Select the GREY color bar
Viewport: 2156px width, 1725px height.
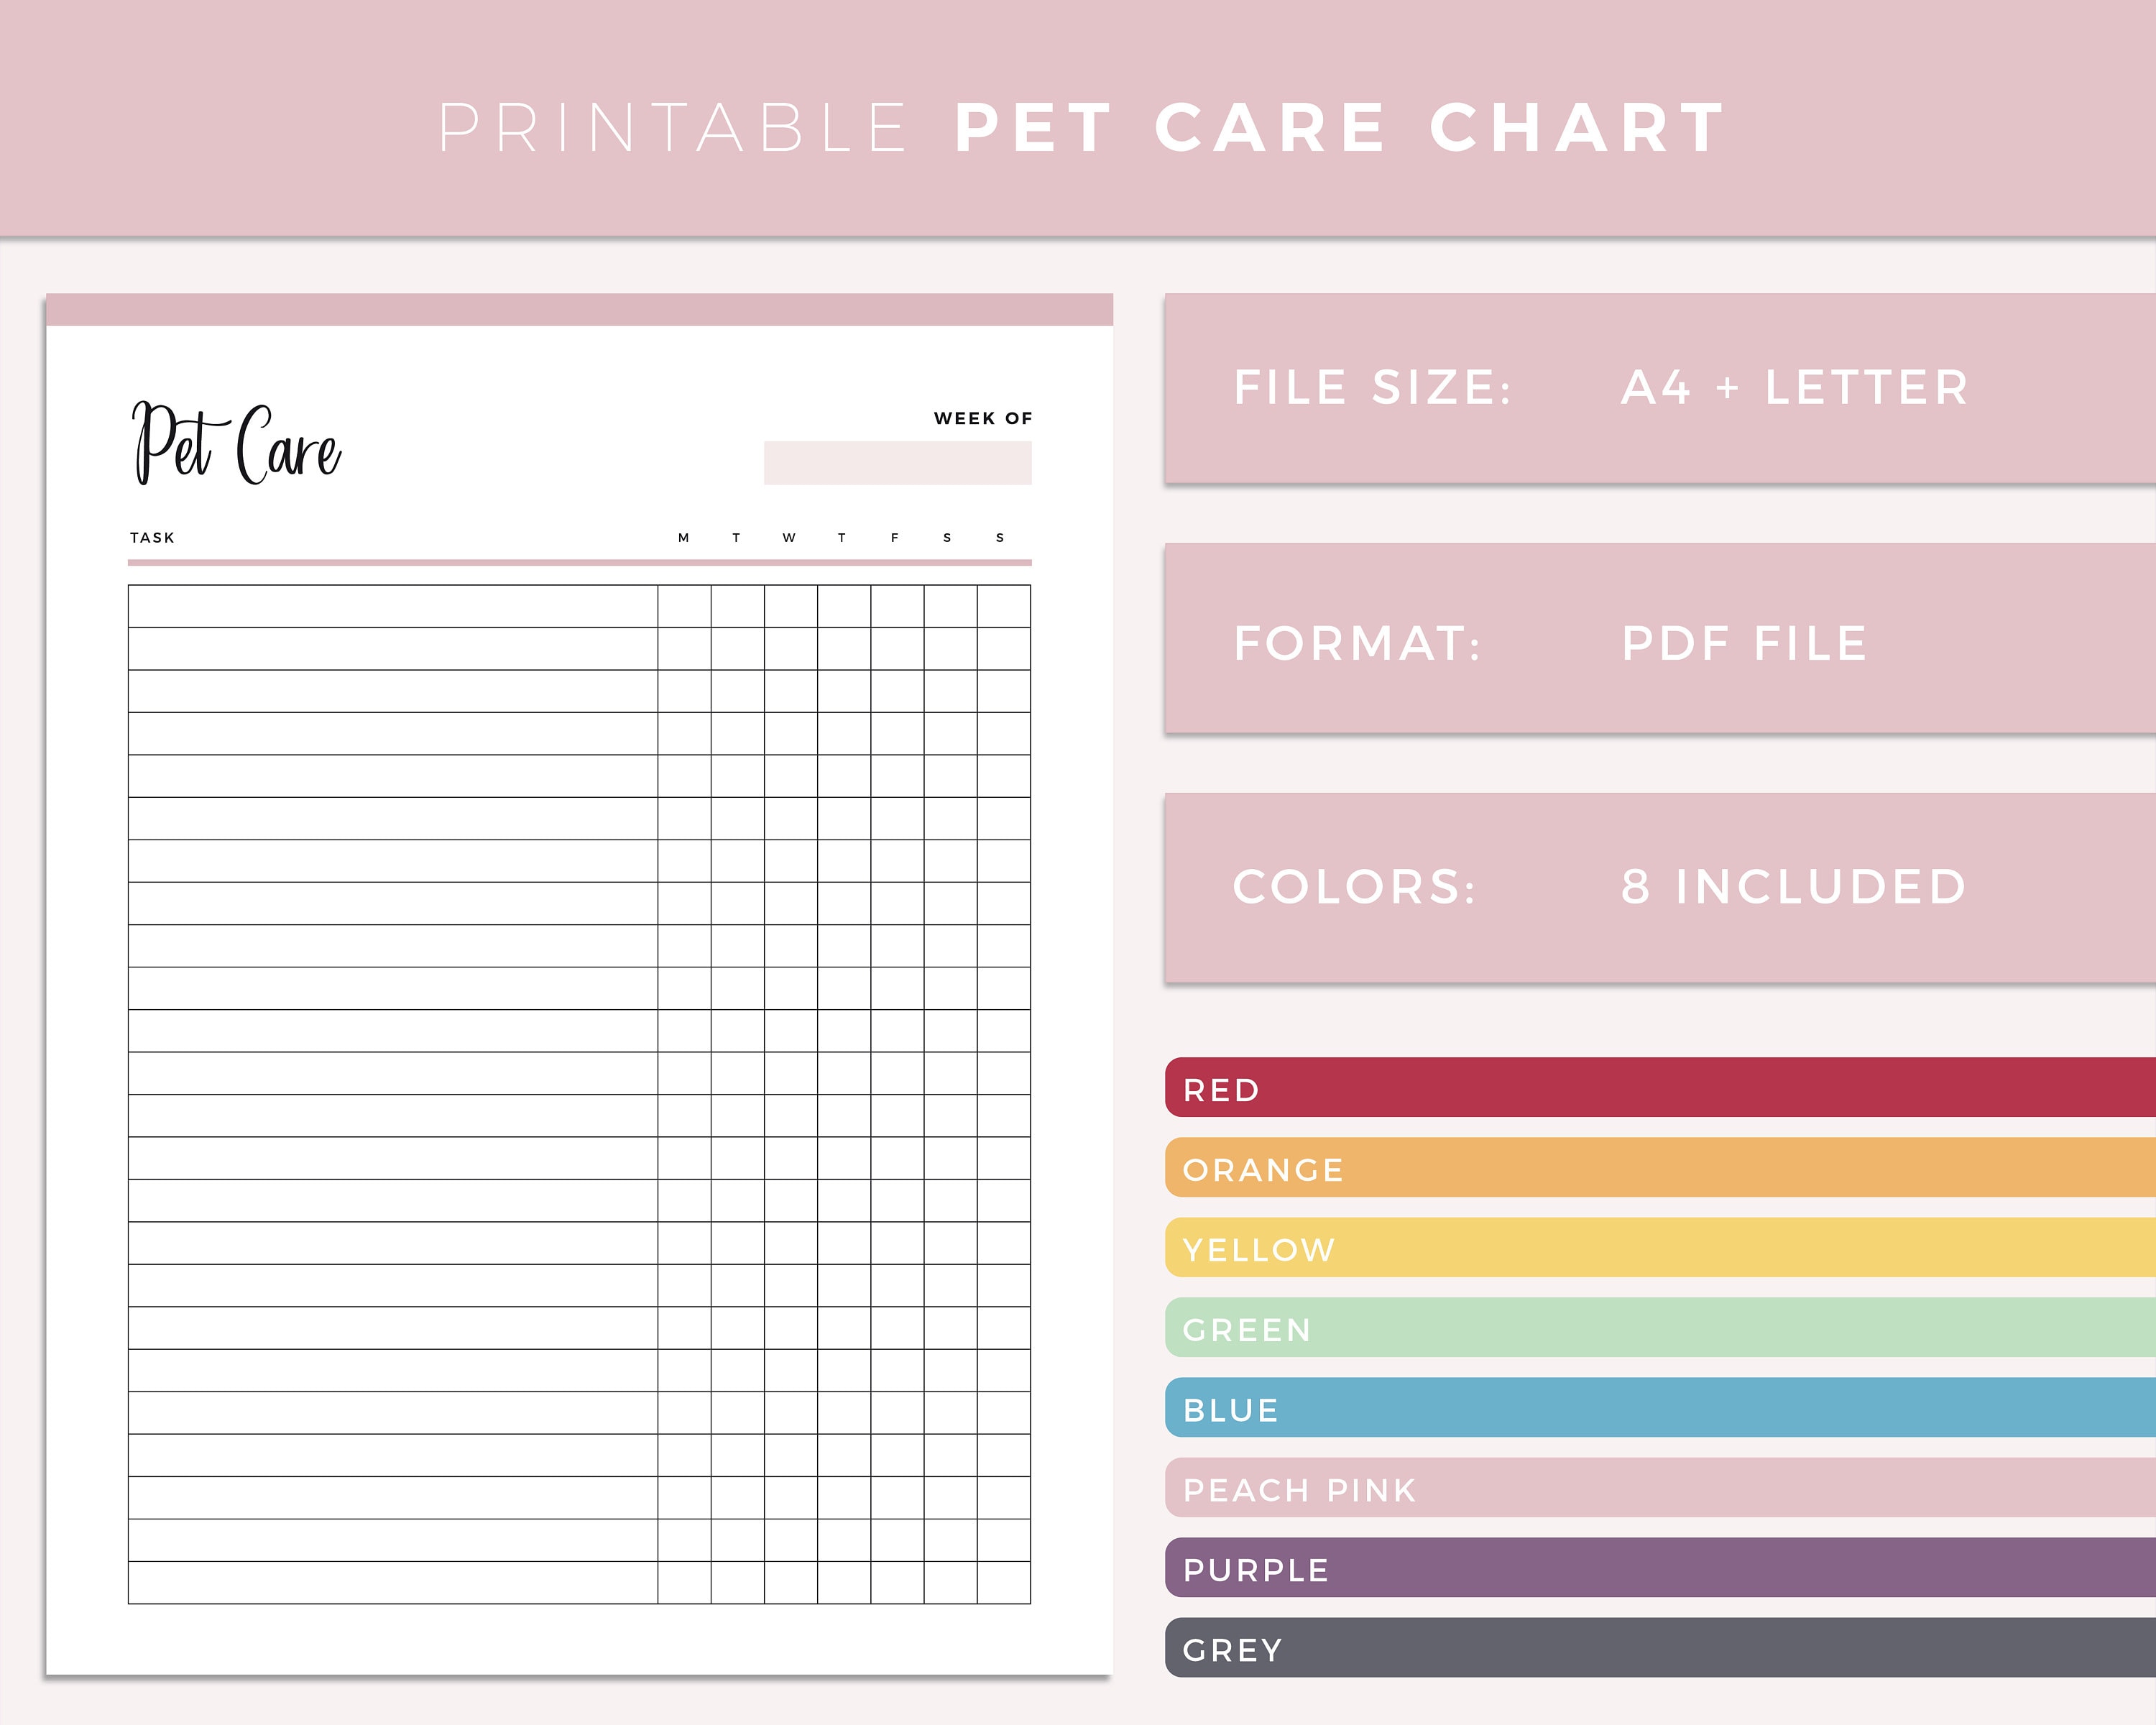[1660, 1647]
